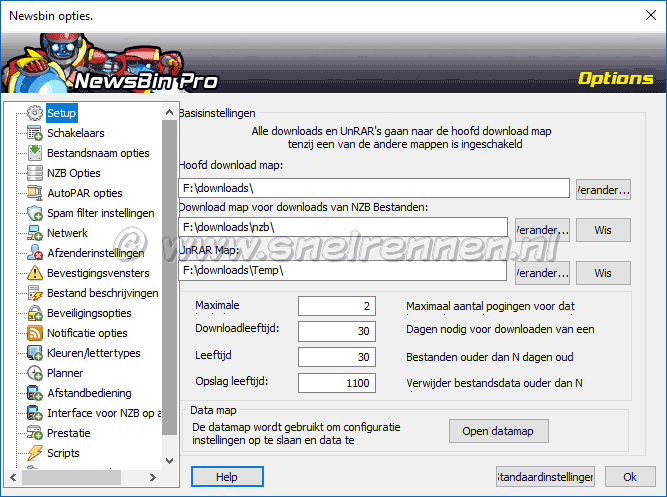Click the NZB download map path field

pyautogui.click(x=343, y=227)
